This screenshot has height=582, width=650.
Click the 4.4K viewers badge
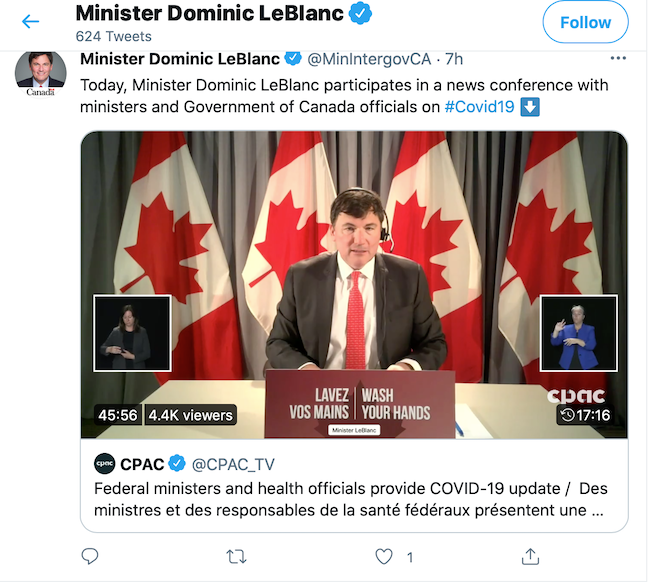point(190,414)
